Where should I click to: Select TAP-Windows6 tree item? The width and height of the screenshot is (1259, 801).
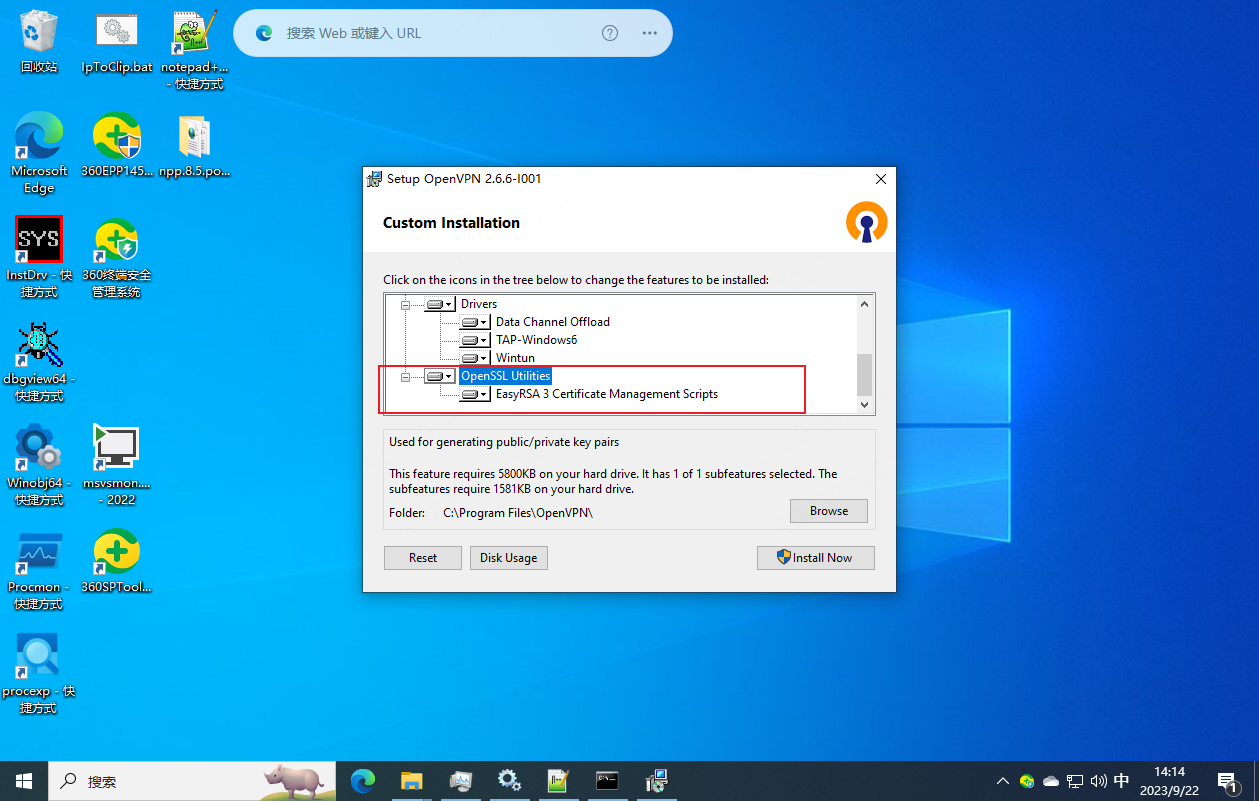click(537, 340)
